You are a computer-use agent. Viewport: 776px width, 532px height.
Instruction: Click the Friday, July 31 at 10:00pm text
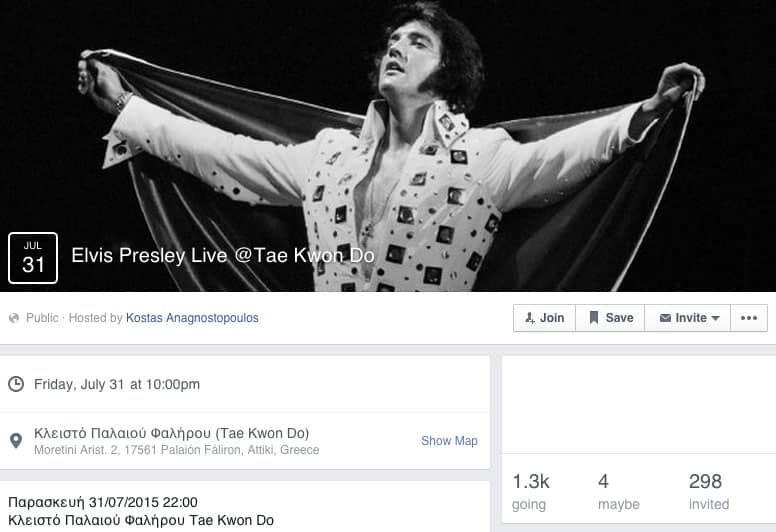117,384
